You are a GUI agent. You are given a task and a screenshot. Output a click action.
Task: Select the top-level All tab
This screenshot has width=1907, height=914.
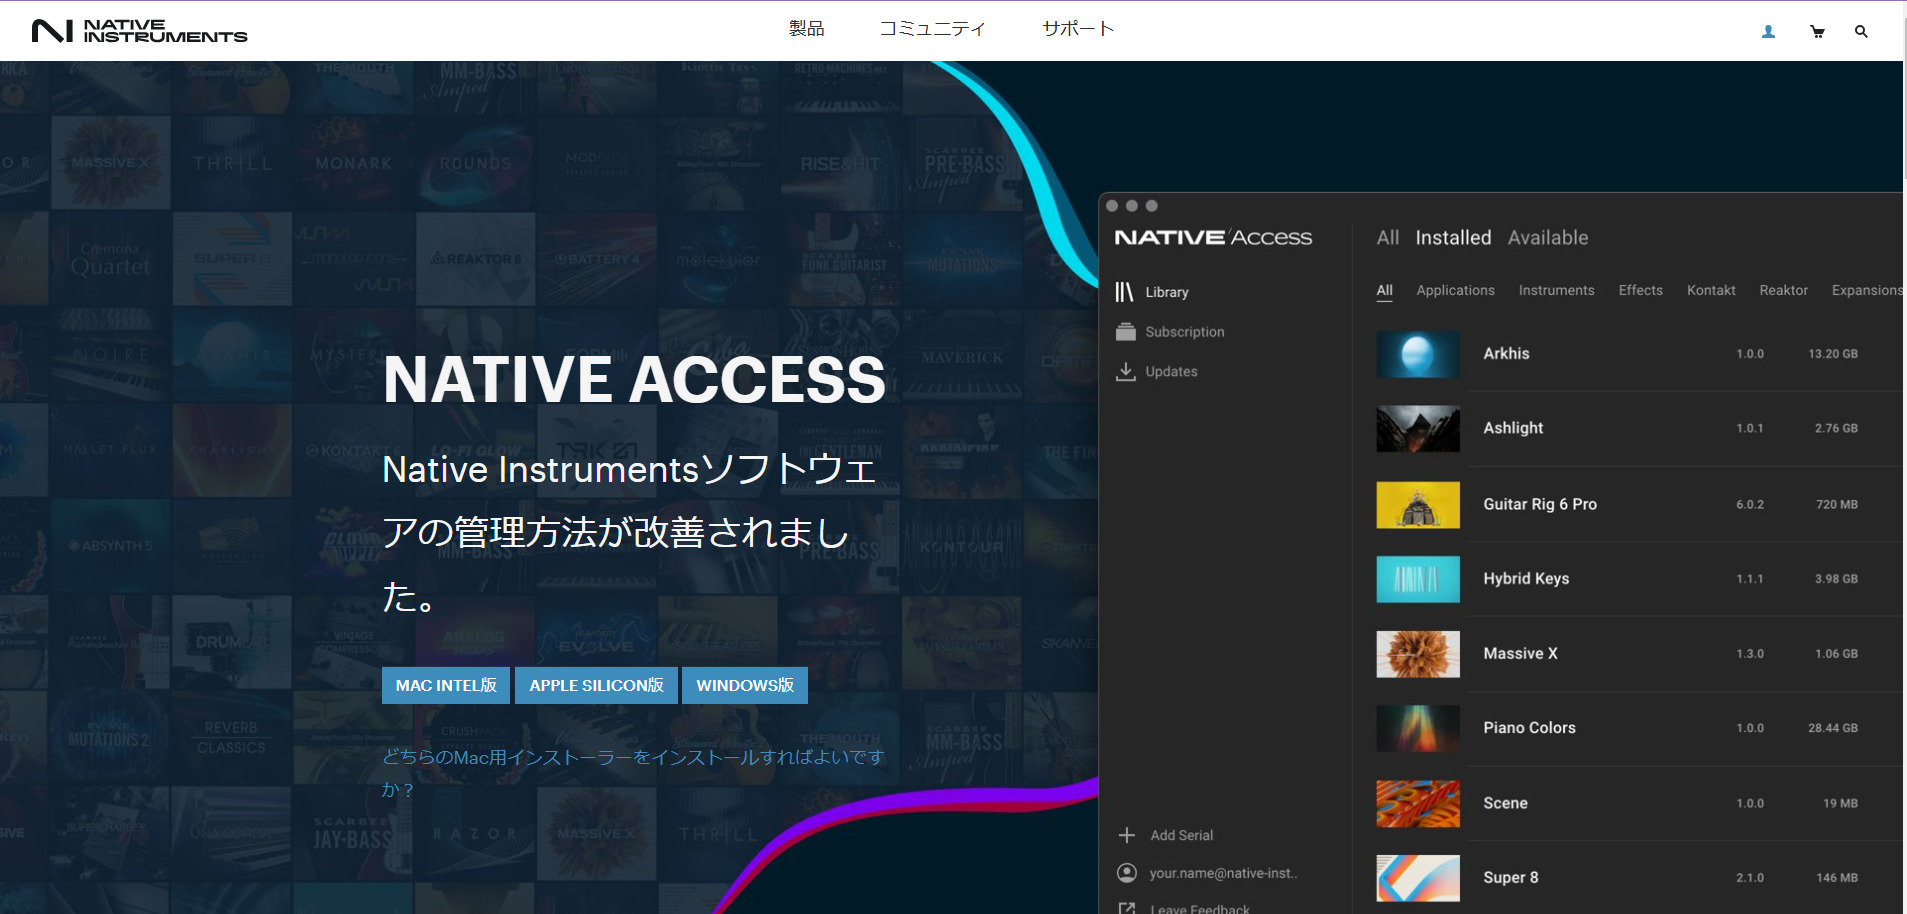(1387, 238)
